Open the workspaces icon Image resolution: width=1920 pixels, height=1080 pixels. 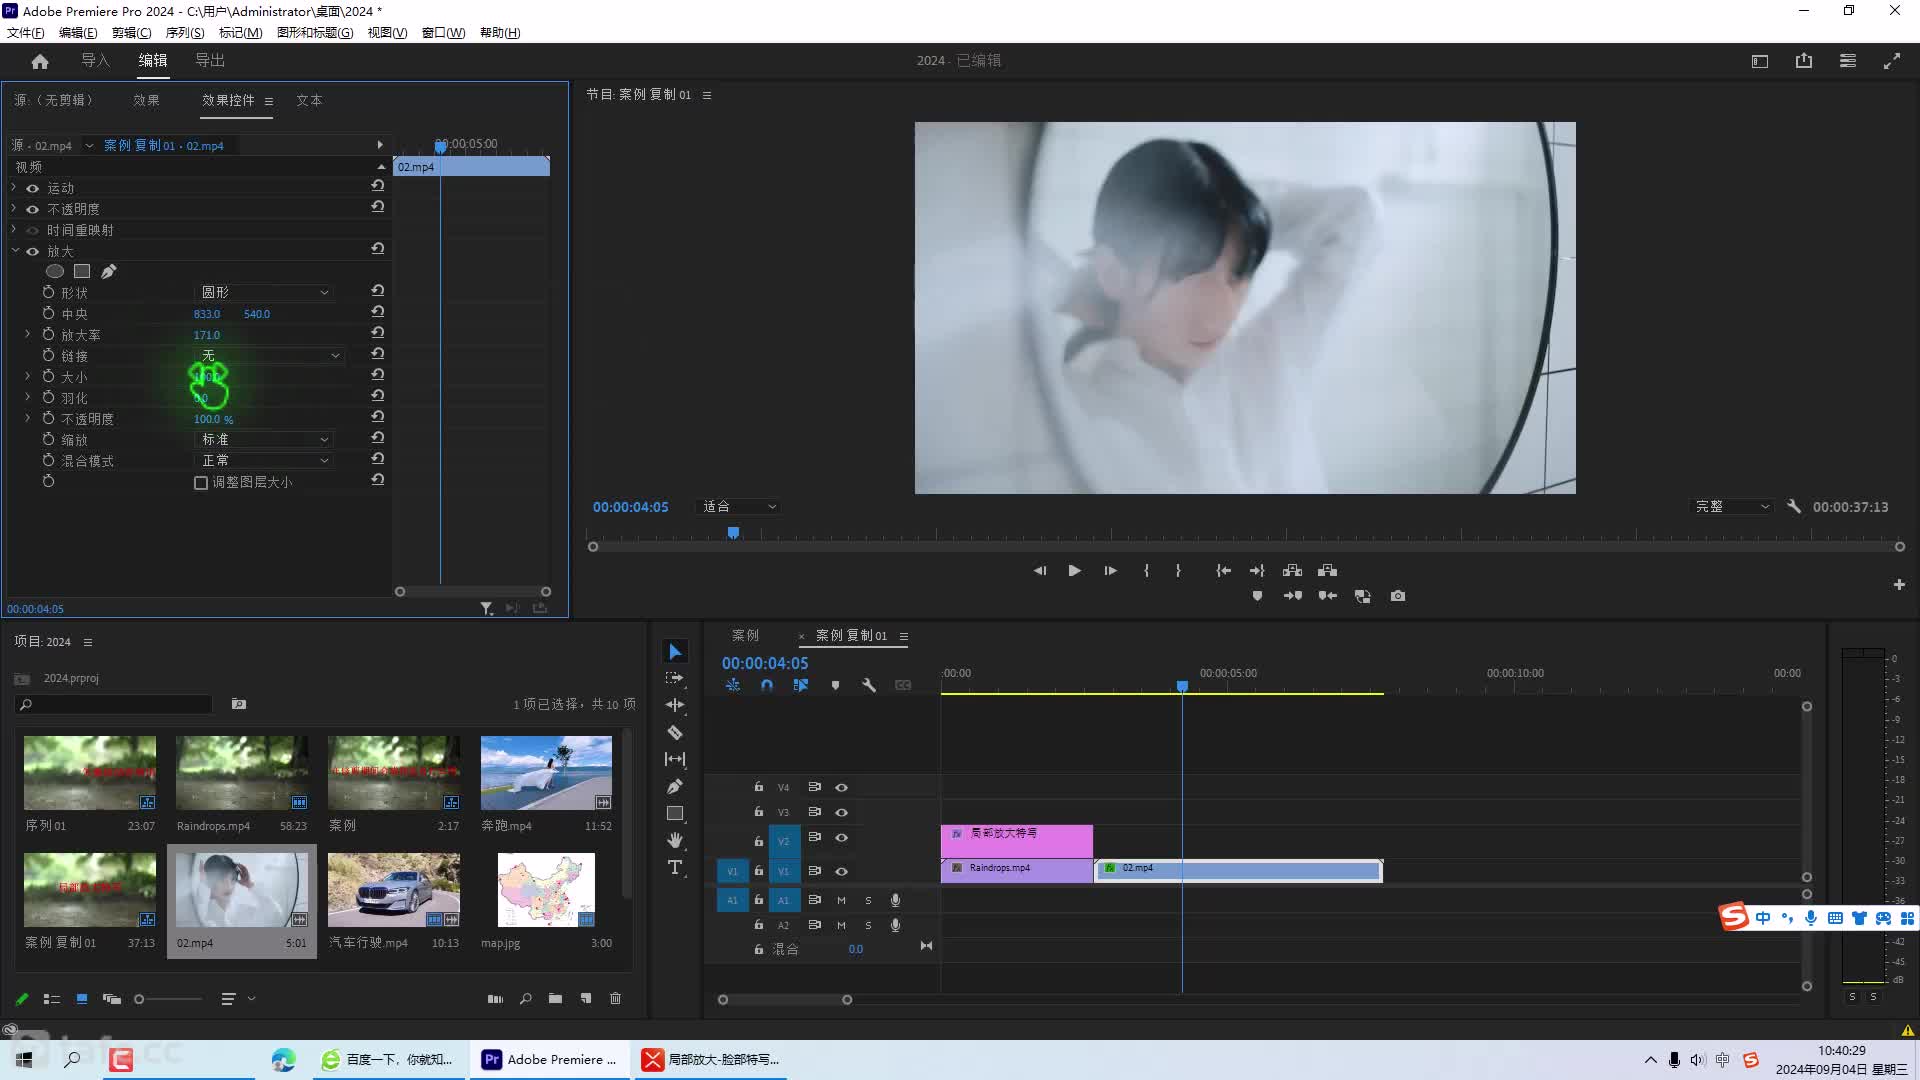(1848, 61)
